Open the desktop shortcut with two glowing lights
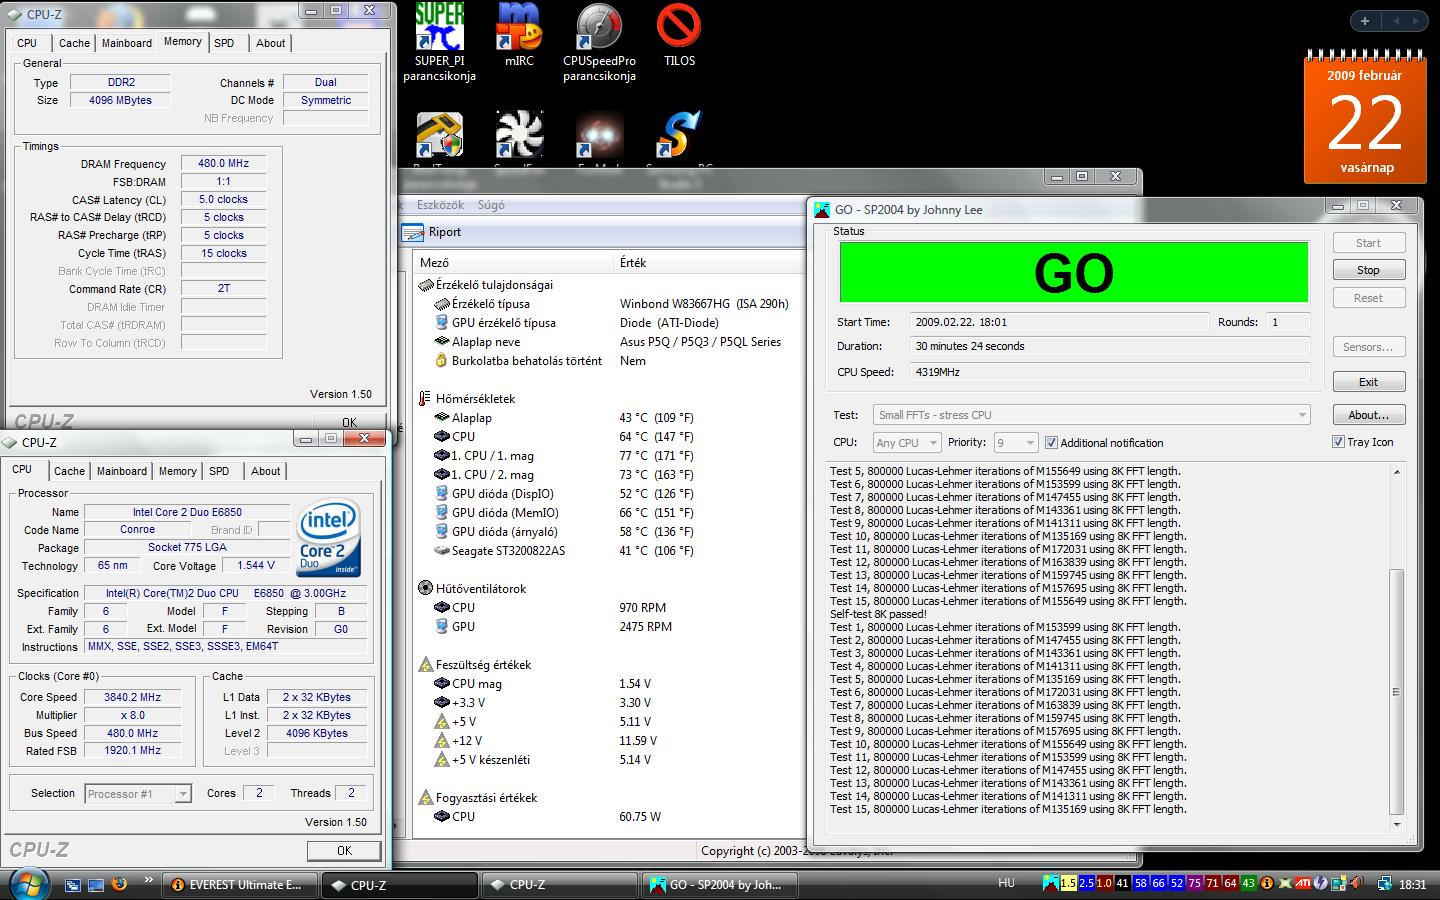 click(x=599, y=135)
